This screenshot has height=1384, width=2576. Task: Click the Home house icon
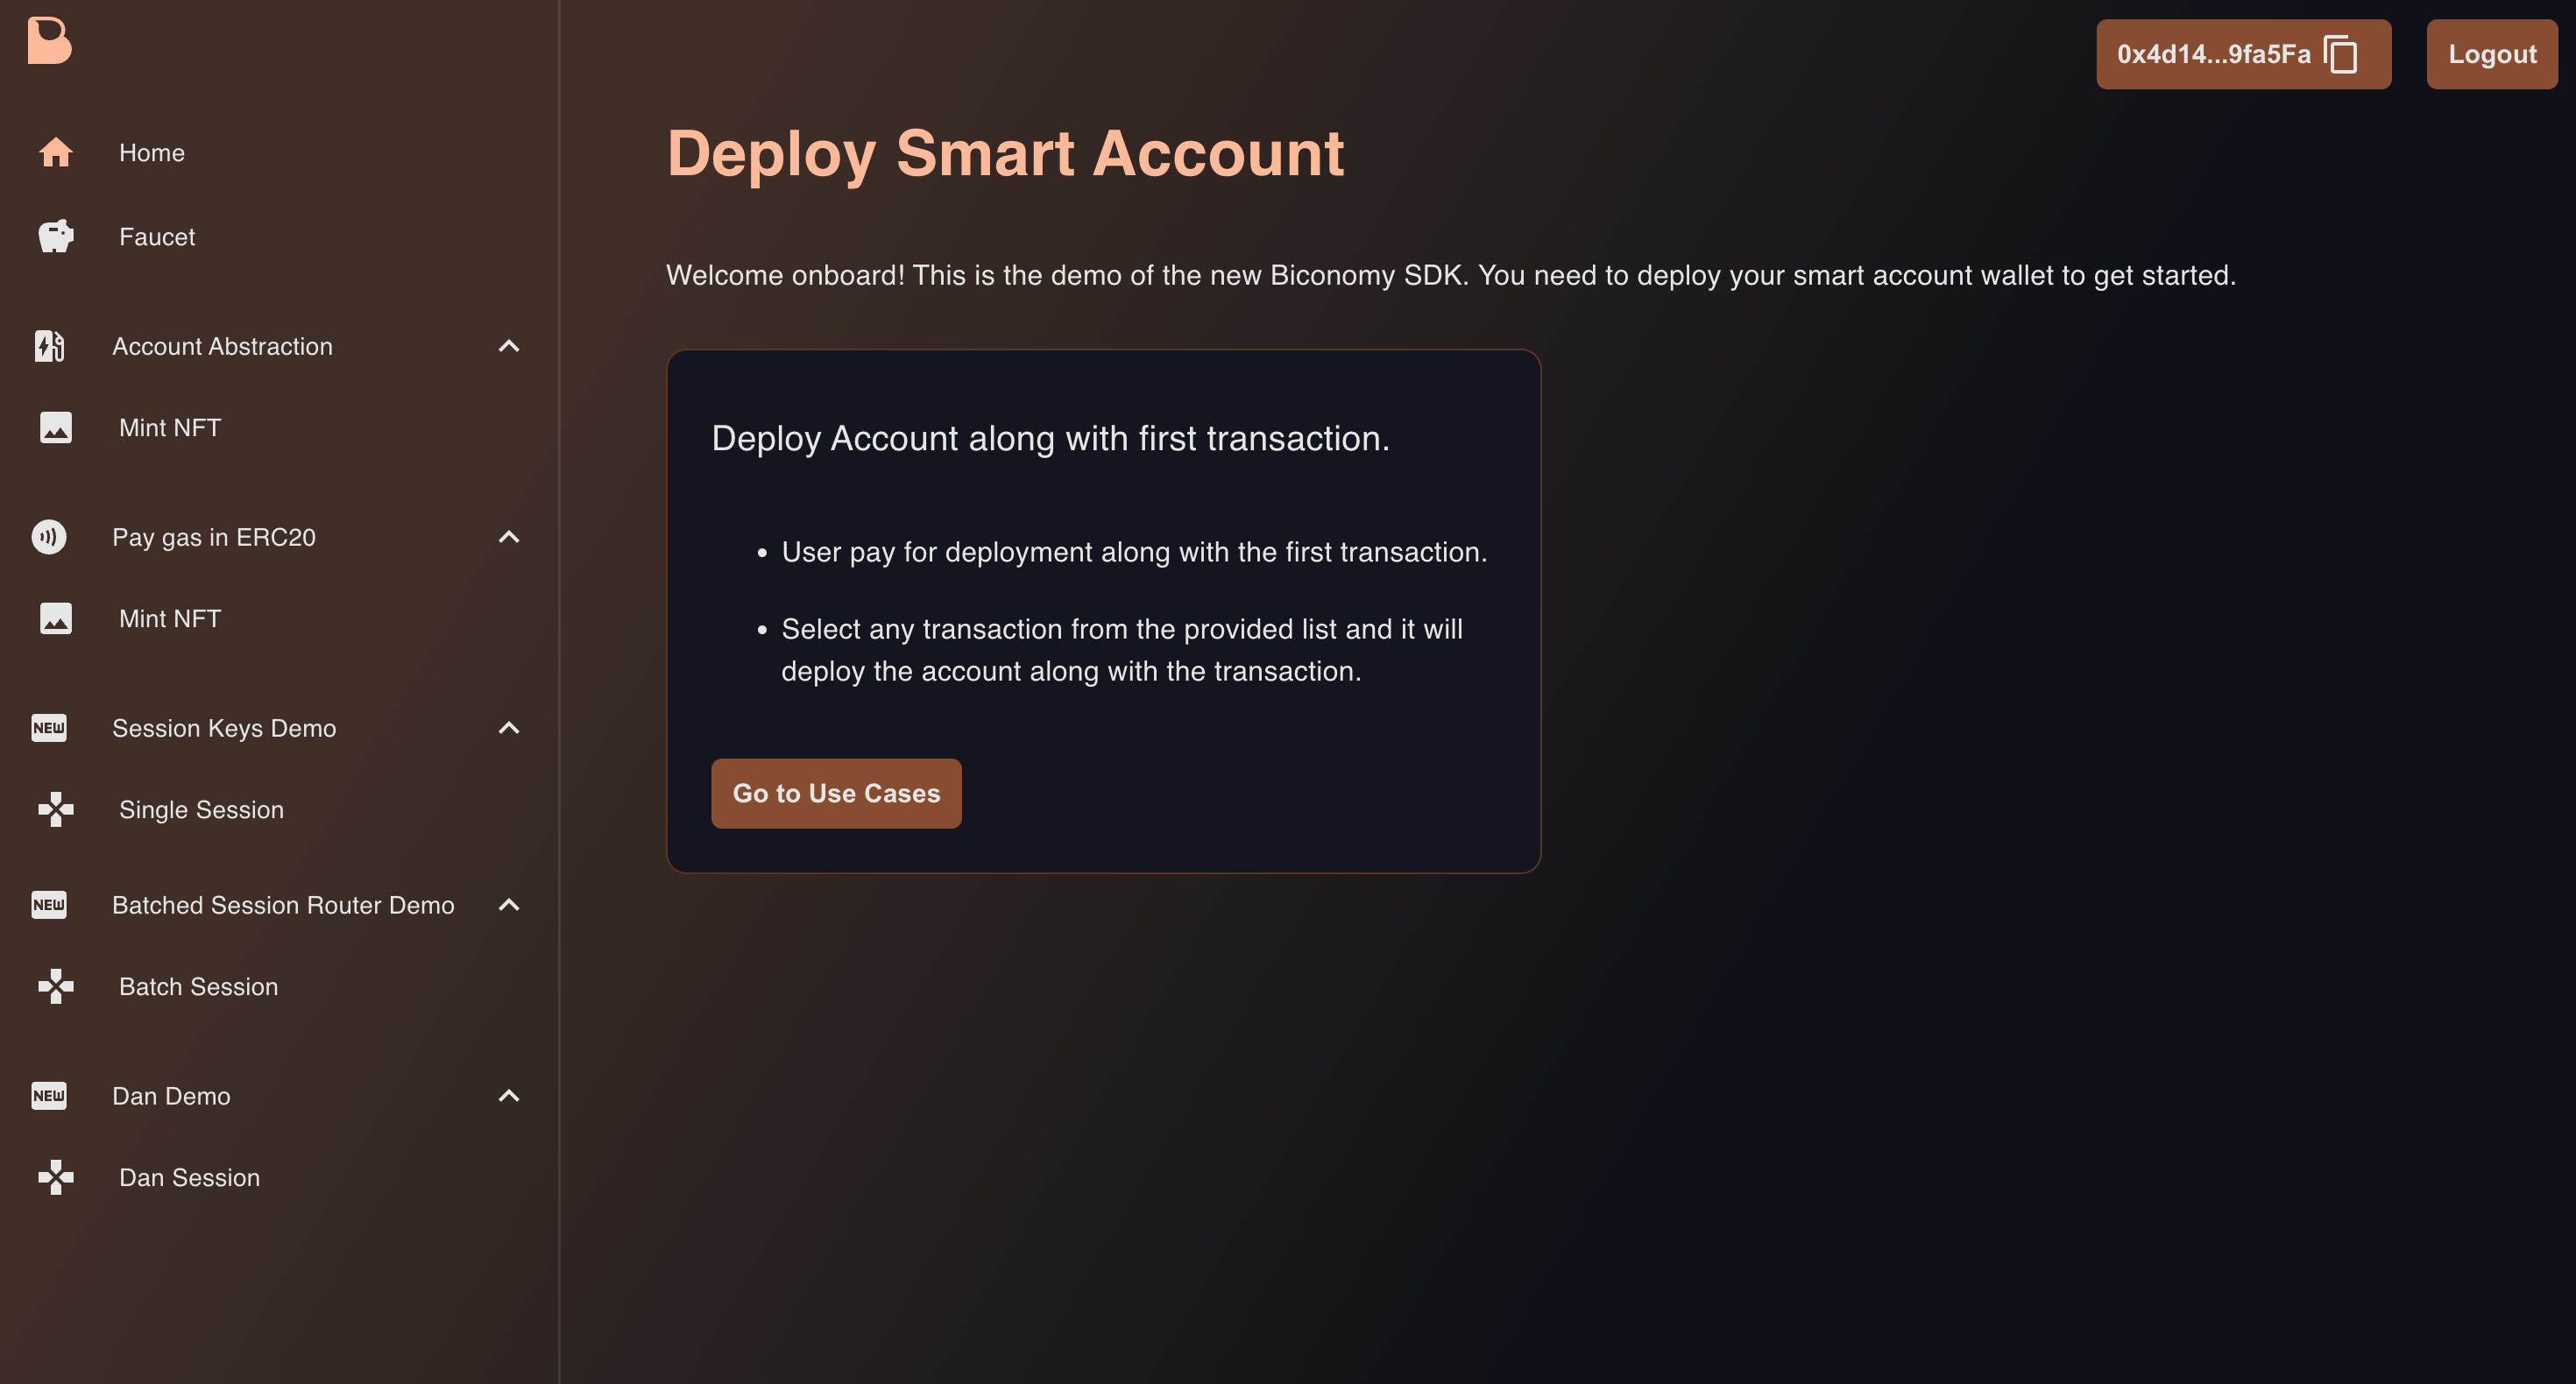(56, 152)
